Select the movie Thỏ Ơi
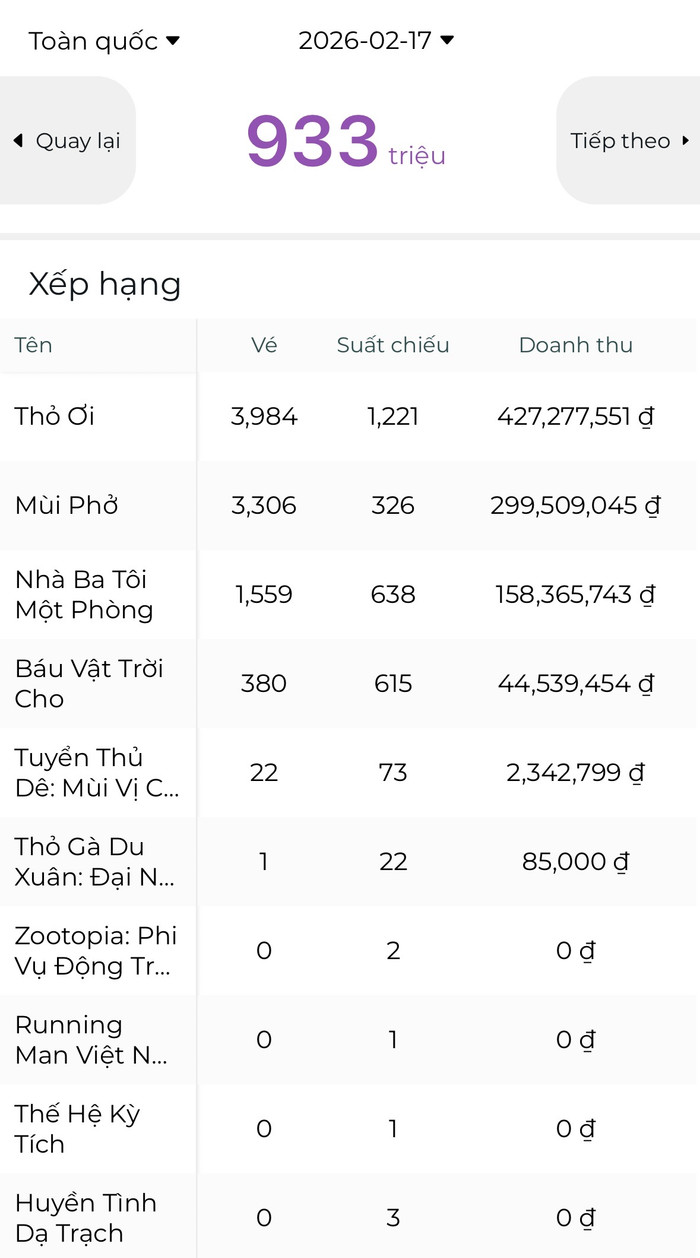Viewport: 700px width, 1258px height. (x=55, y=416)
